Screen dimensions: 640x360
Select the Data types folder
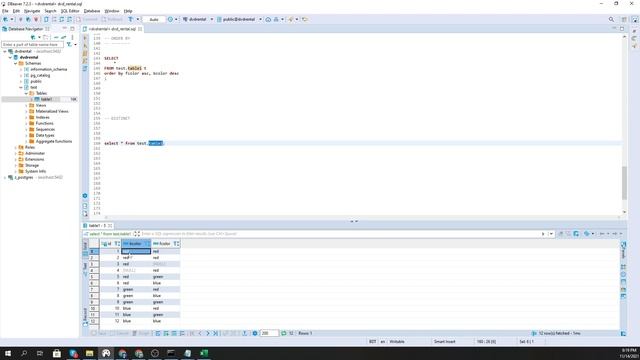point(44,136)
